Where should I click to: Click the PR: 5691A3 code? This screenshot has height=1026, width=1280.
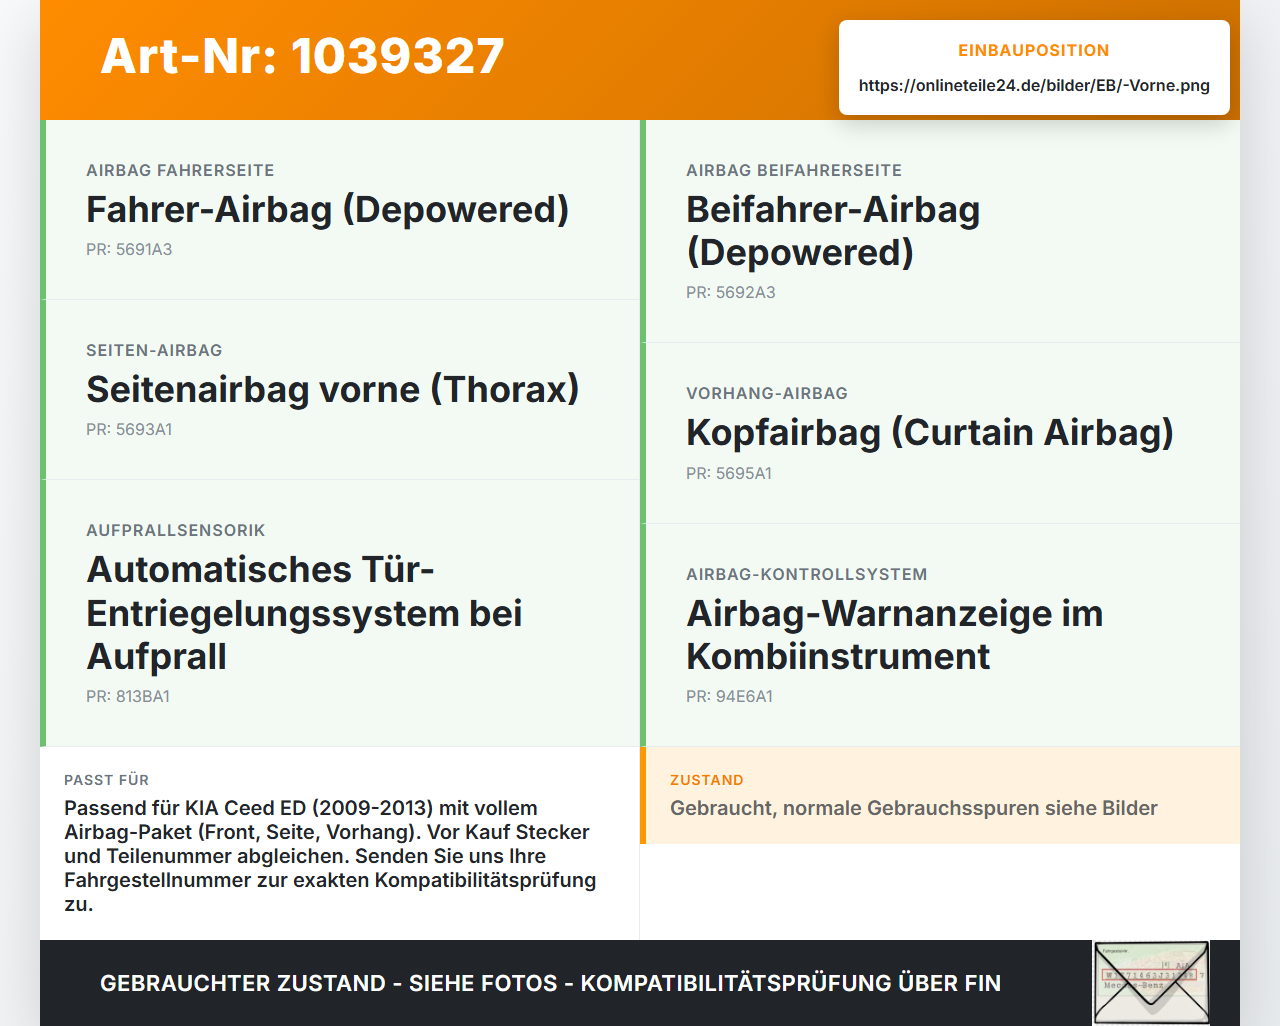[x=129, y=249]
